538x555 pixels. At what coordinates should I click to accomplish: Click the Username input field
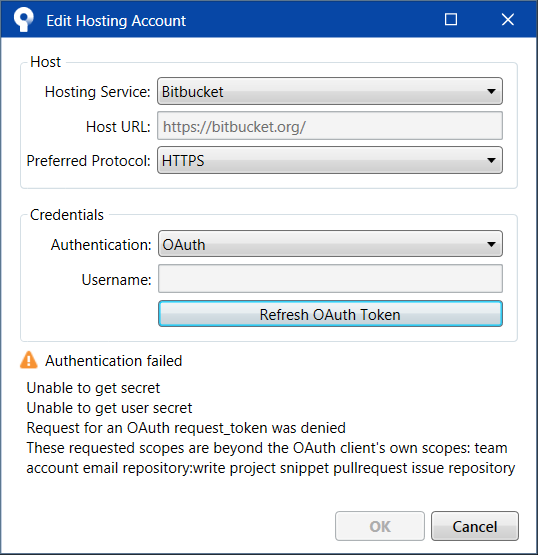(330, 279)
